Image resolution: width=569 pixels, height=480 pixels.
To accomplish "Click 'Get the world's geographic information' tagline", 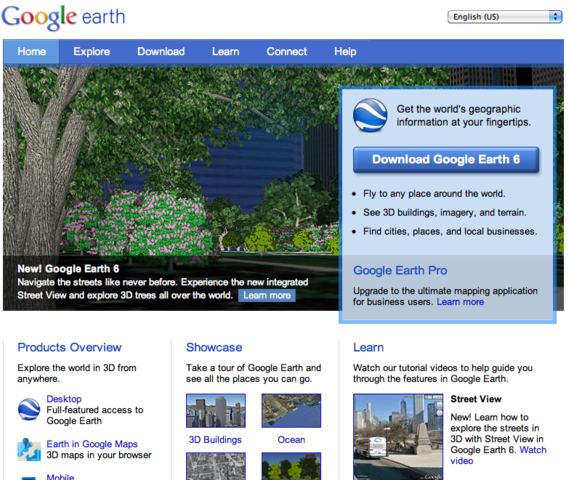I will [463, 115].
